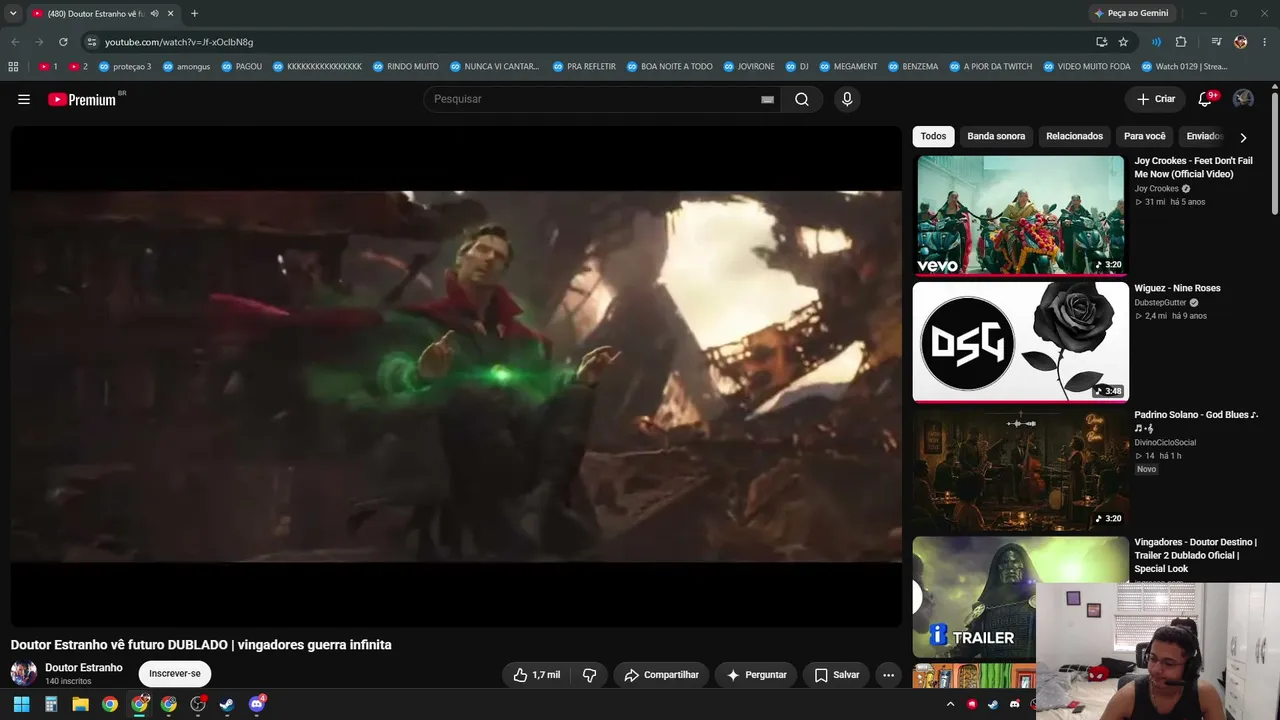The width and height of the screenshot is (1280, 720).
Task: Open Doutor Estranho channel avatar
Action: (24, 673)
